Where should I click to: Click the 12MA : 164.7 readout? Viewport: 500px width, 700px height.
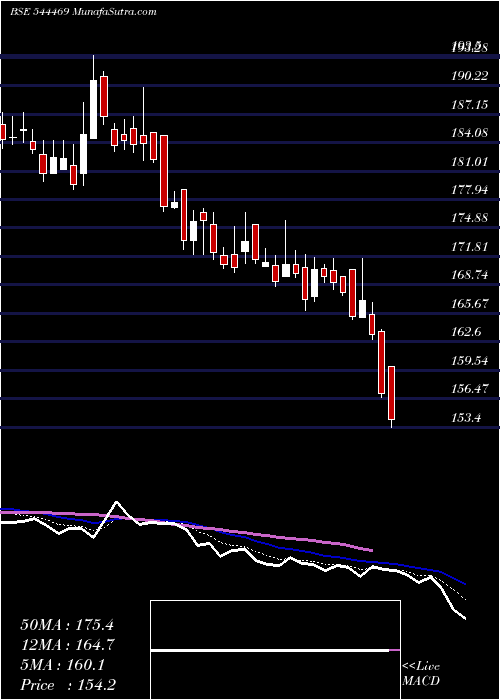click(67, 645)
